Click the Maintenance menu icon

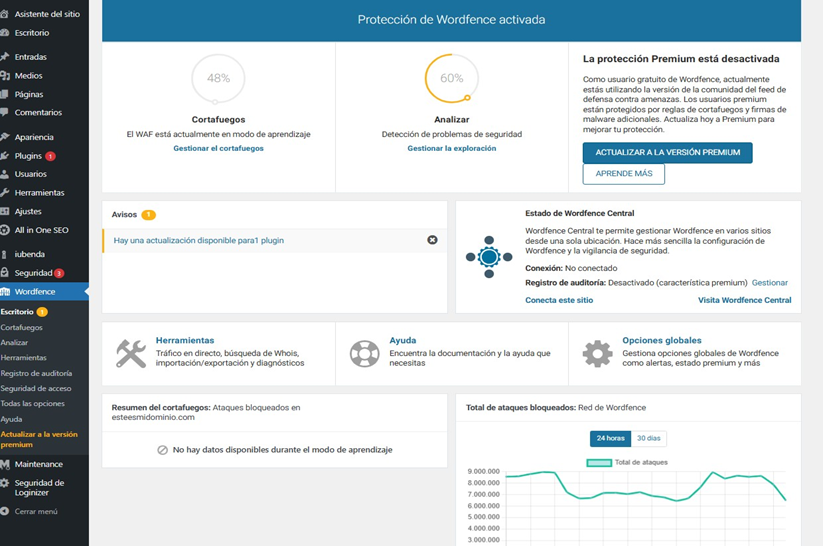(x=5, y=464)
